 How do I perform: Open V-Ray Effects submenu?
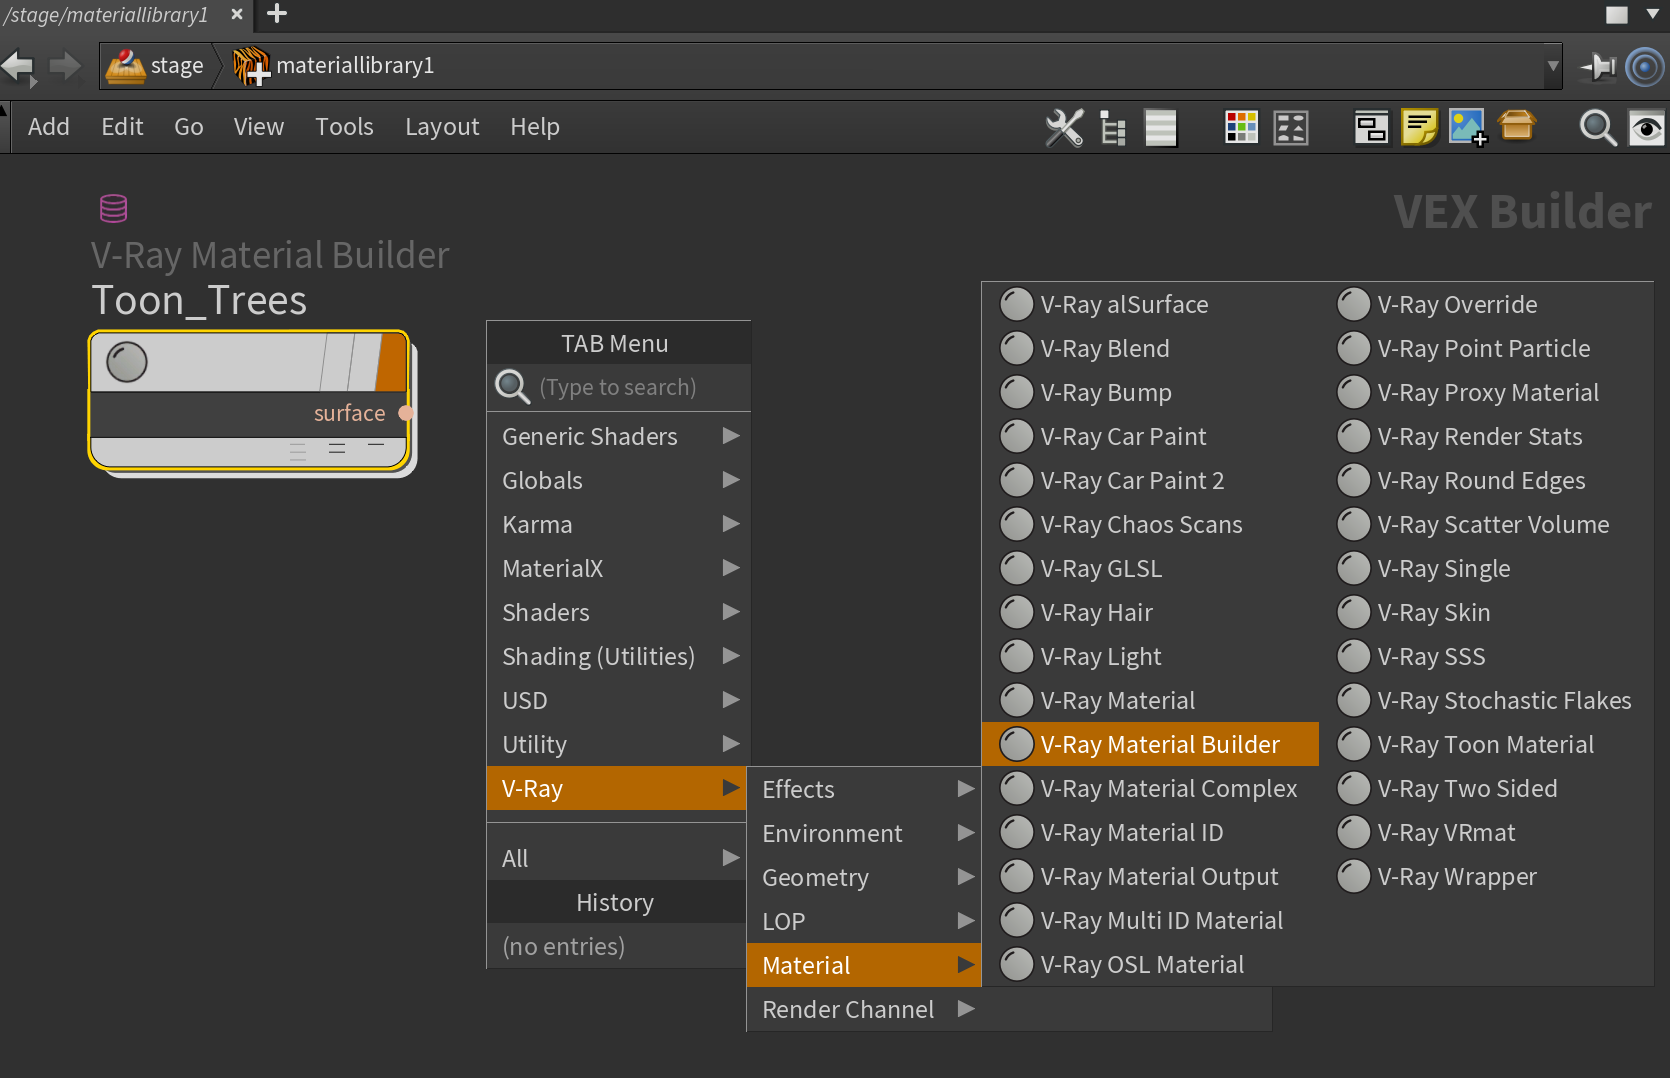point(864,789)
